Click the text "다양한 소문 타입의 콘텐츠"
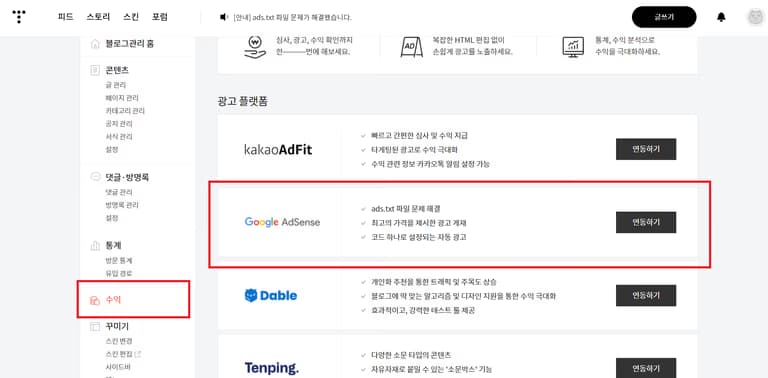The height and width of the screenshot is (378, 768). [x=411, y=355]
